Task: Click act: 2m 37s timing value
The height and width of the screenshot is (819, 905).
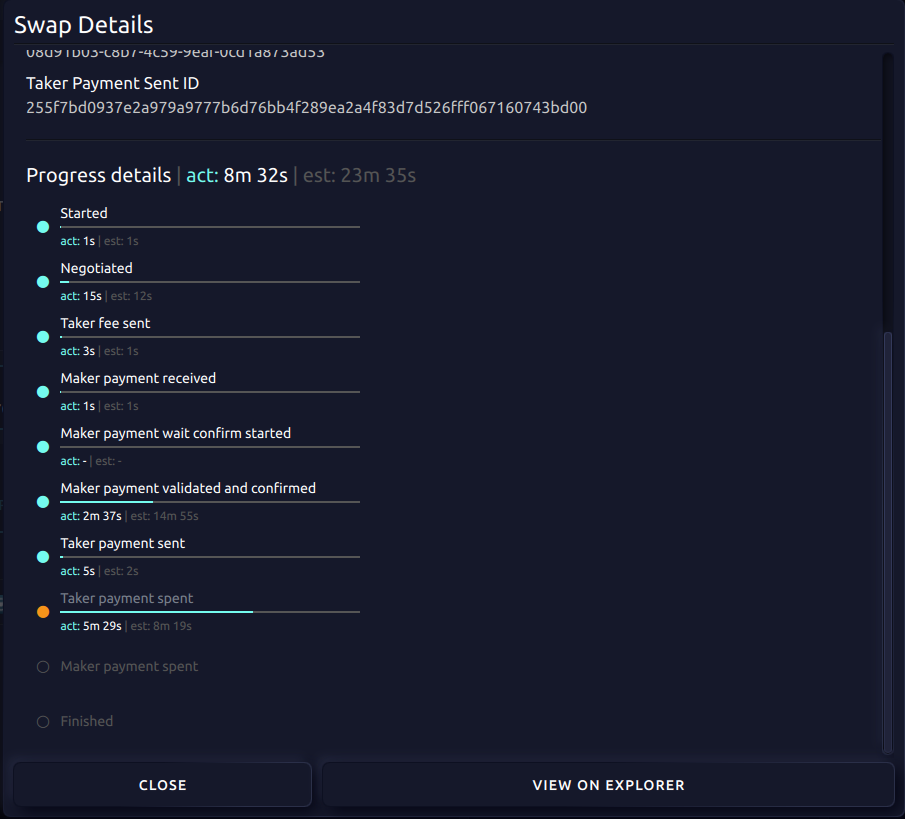Action: (91, 516)
